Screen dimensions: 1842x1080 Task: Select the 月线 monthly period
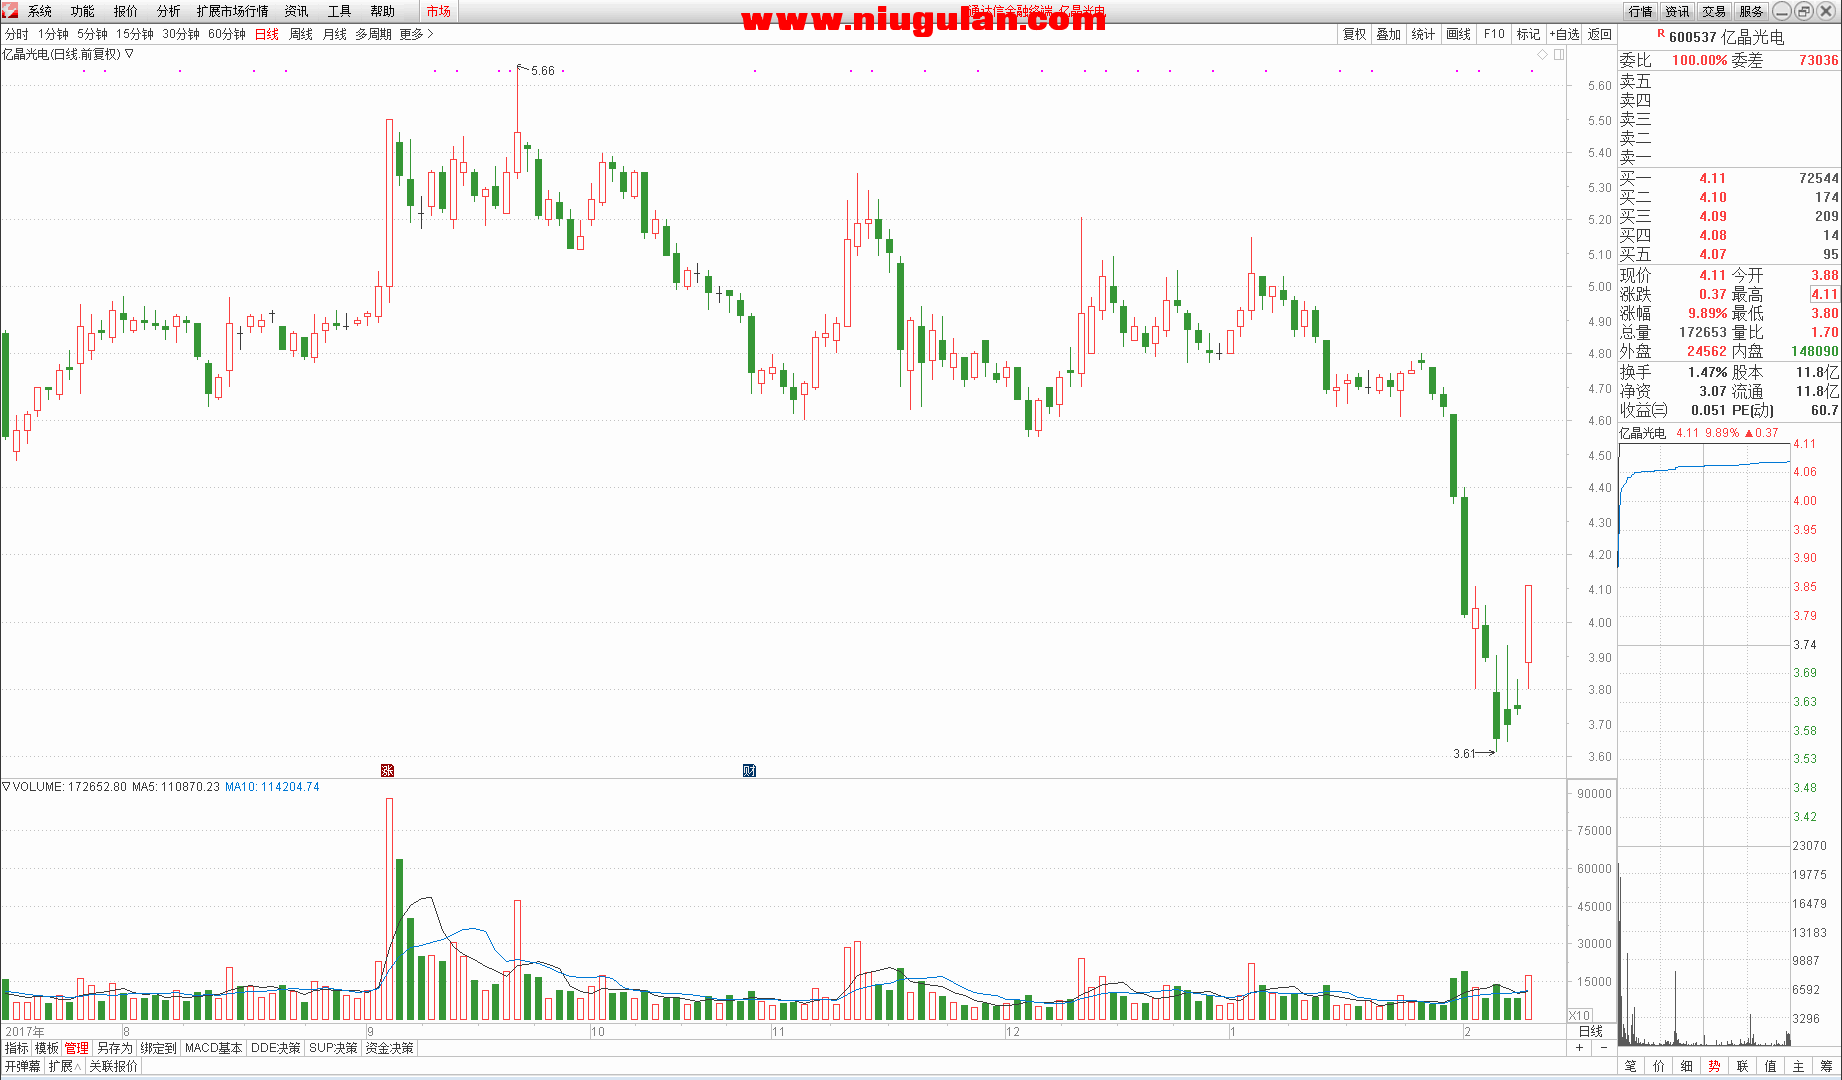click(x=335, y=34)
